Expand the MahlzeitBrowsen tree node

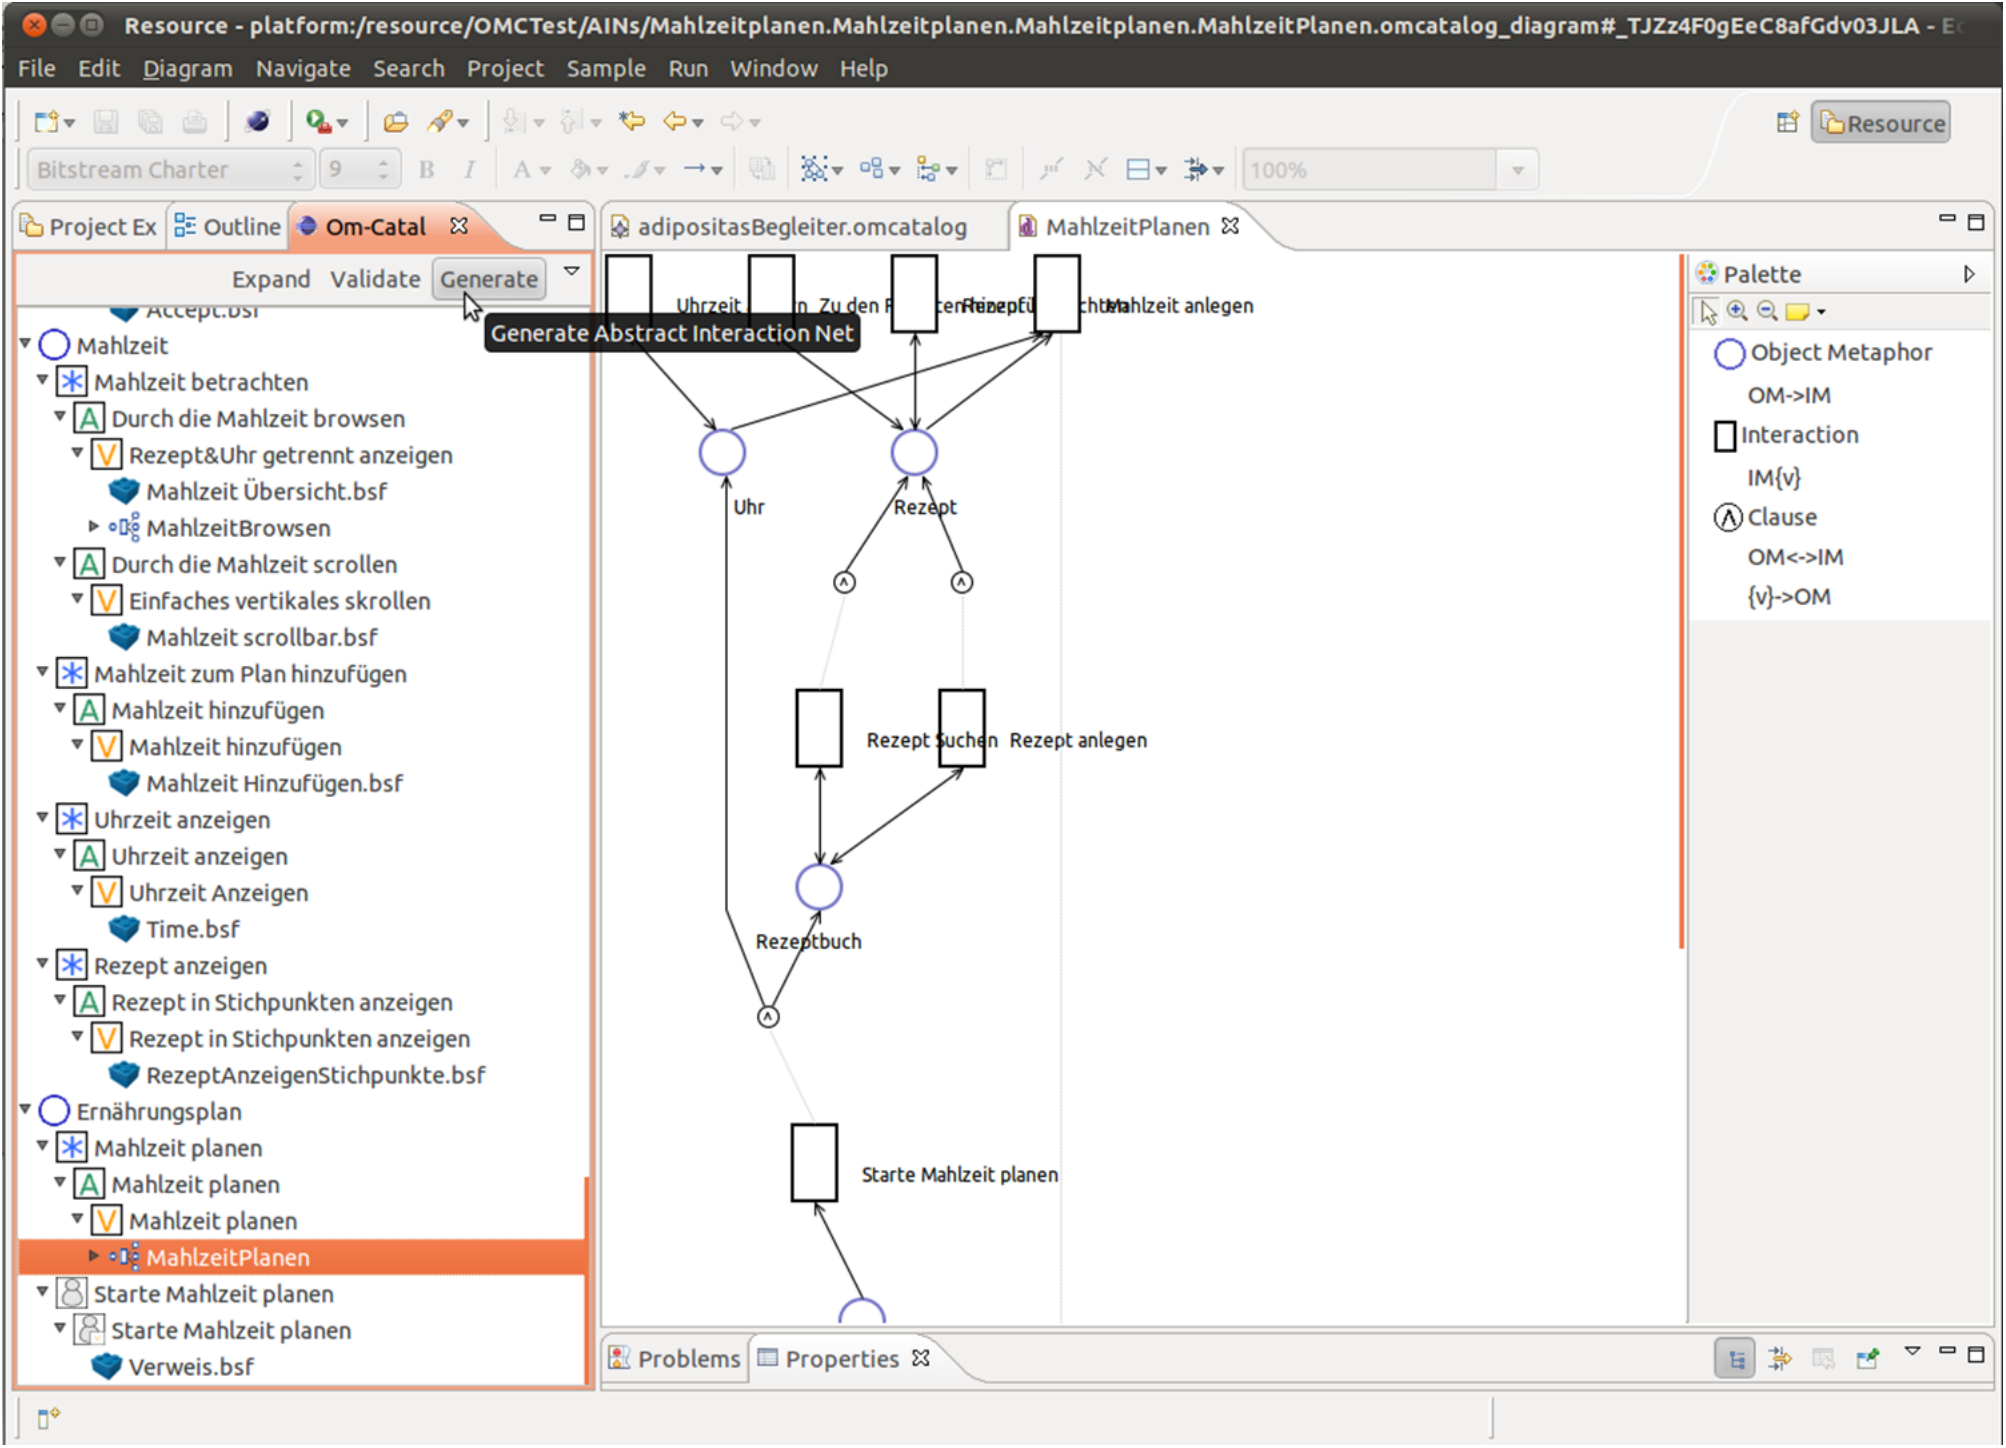pyautogui.click(x=94, y=526)
